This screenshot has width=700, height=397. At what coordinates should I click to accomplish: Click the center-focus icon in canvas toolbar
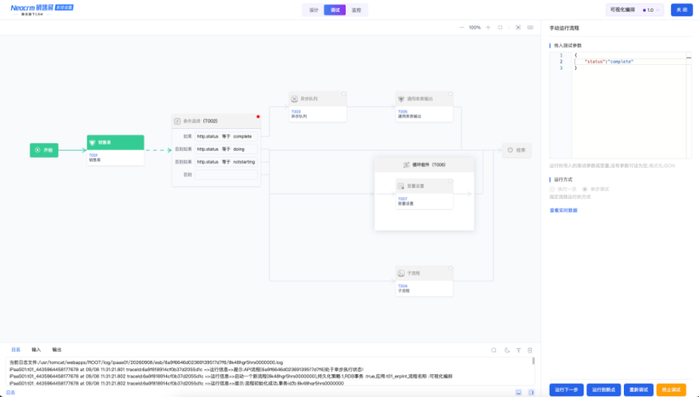(x=518, y=28)
